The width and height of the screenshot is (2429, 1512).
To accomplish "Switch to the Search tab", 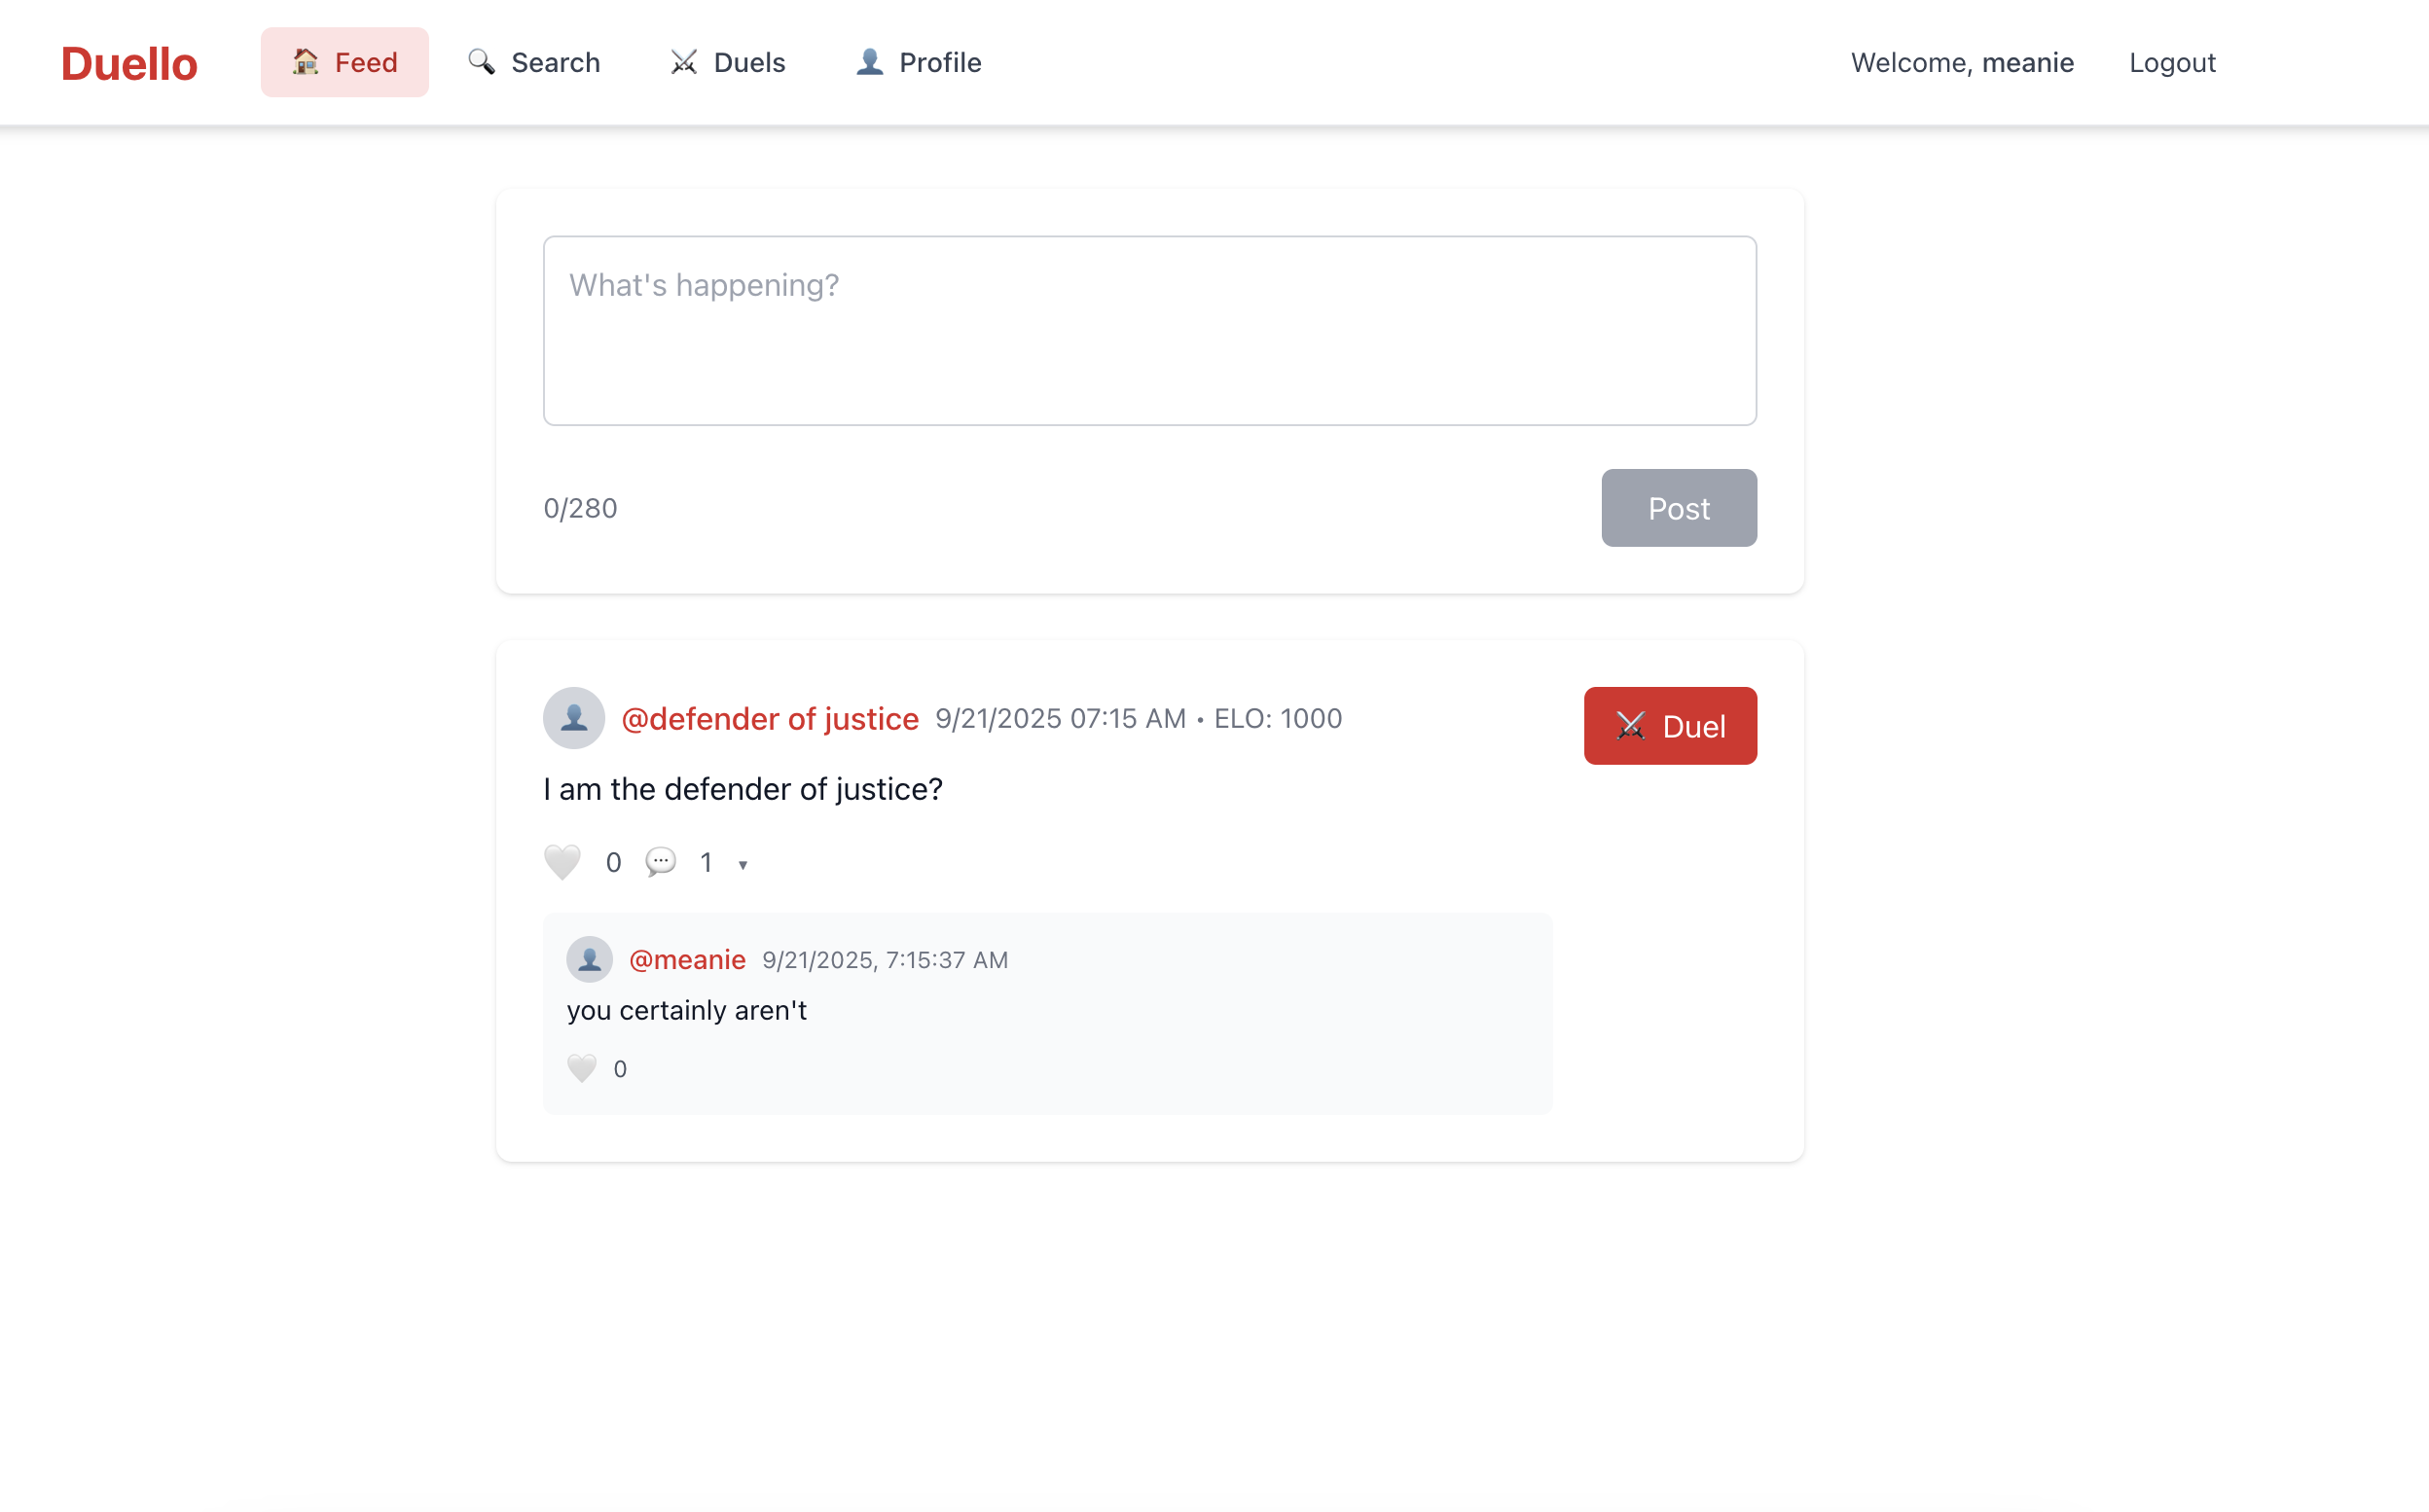I will [535, 62].
